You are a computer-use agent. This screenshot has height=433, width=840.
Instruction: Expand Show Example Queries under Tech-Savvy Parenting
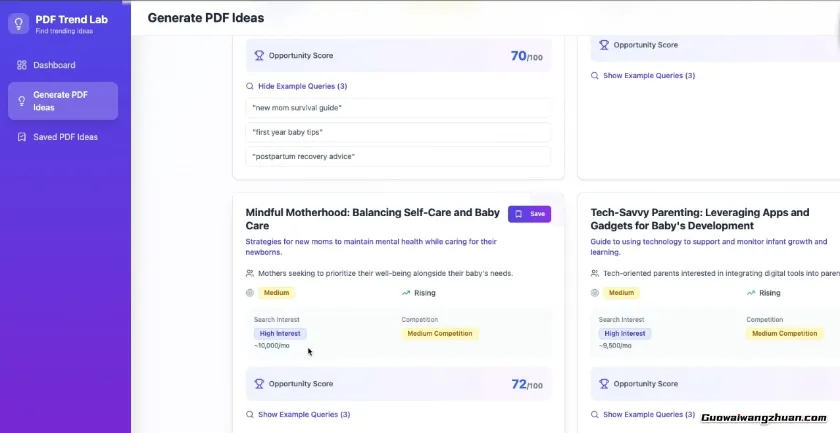(648, 414)
